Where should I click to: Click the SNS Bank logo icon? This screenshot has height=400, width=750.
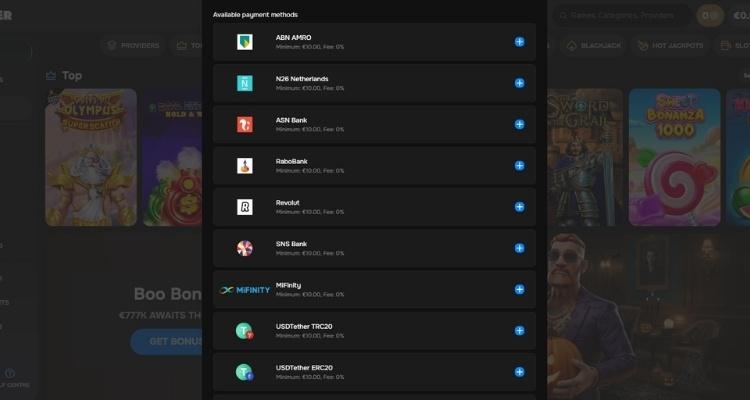pos(244,248)
